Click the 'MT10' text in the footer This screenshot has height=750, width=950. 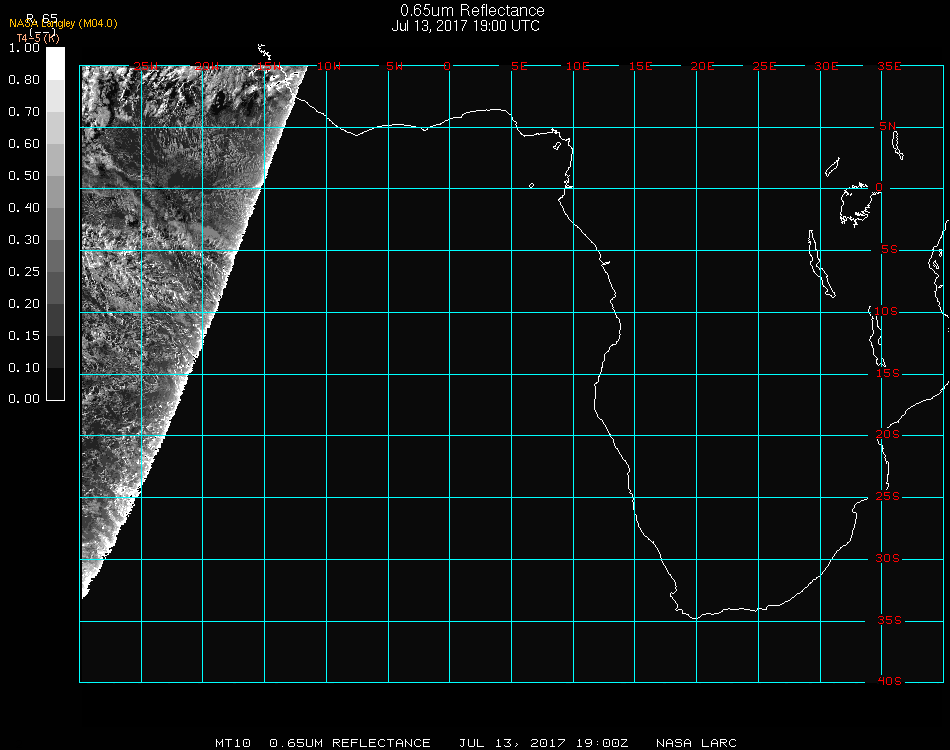pyautogui.click(x=233, y=743)
